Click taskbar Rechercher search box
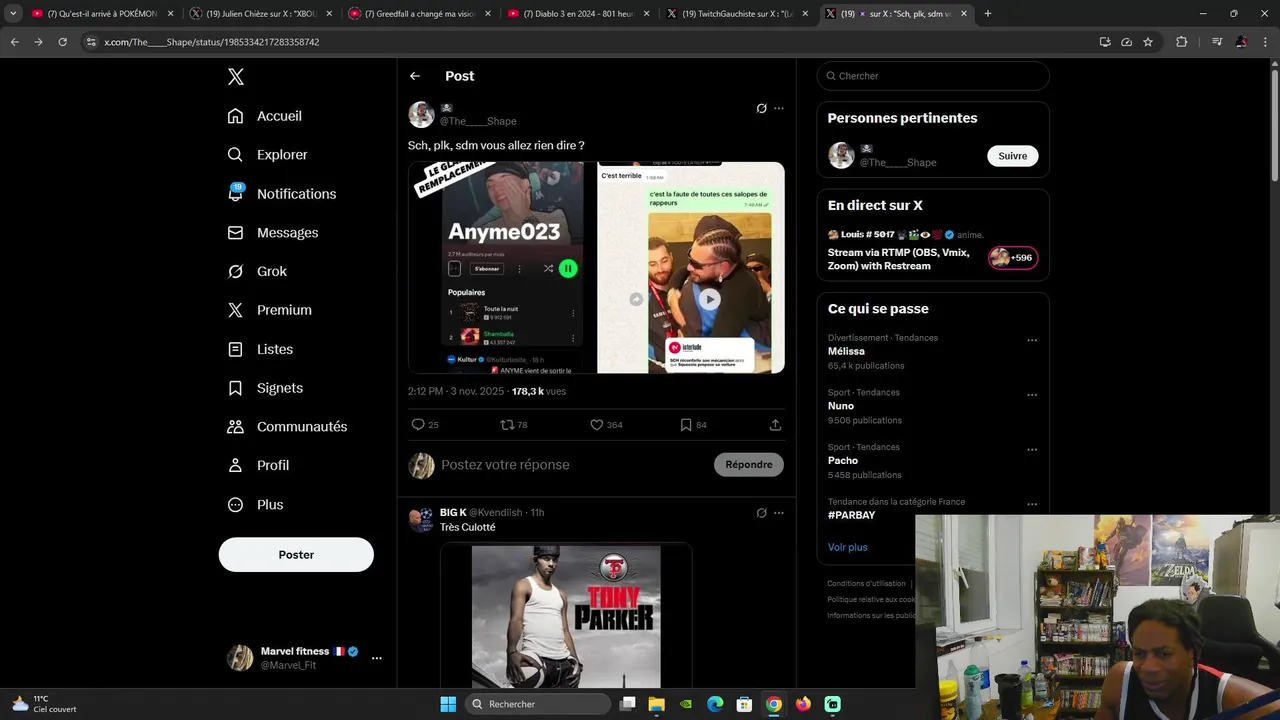This screenshot has height=720, width=1280. (539, 704)
